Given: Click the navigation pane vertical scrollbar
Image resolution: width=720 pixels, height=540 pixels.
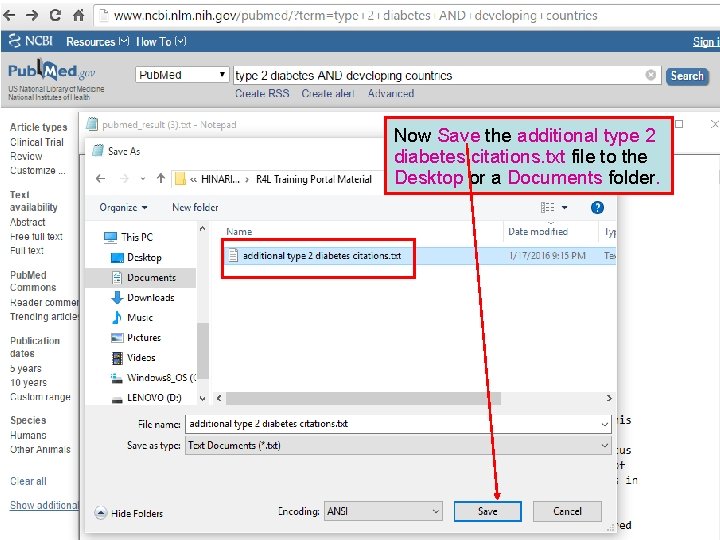Looking at the screenshot, I should coord(202,351).
